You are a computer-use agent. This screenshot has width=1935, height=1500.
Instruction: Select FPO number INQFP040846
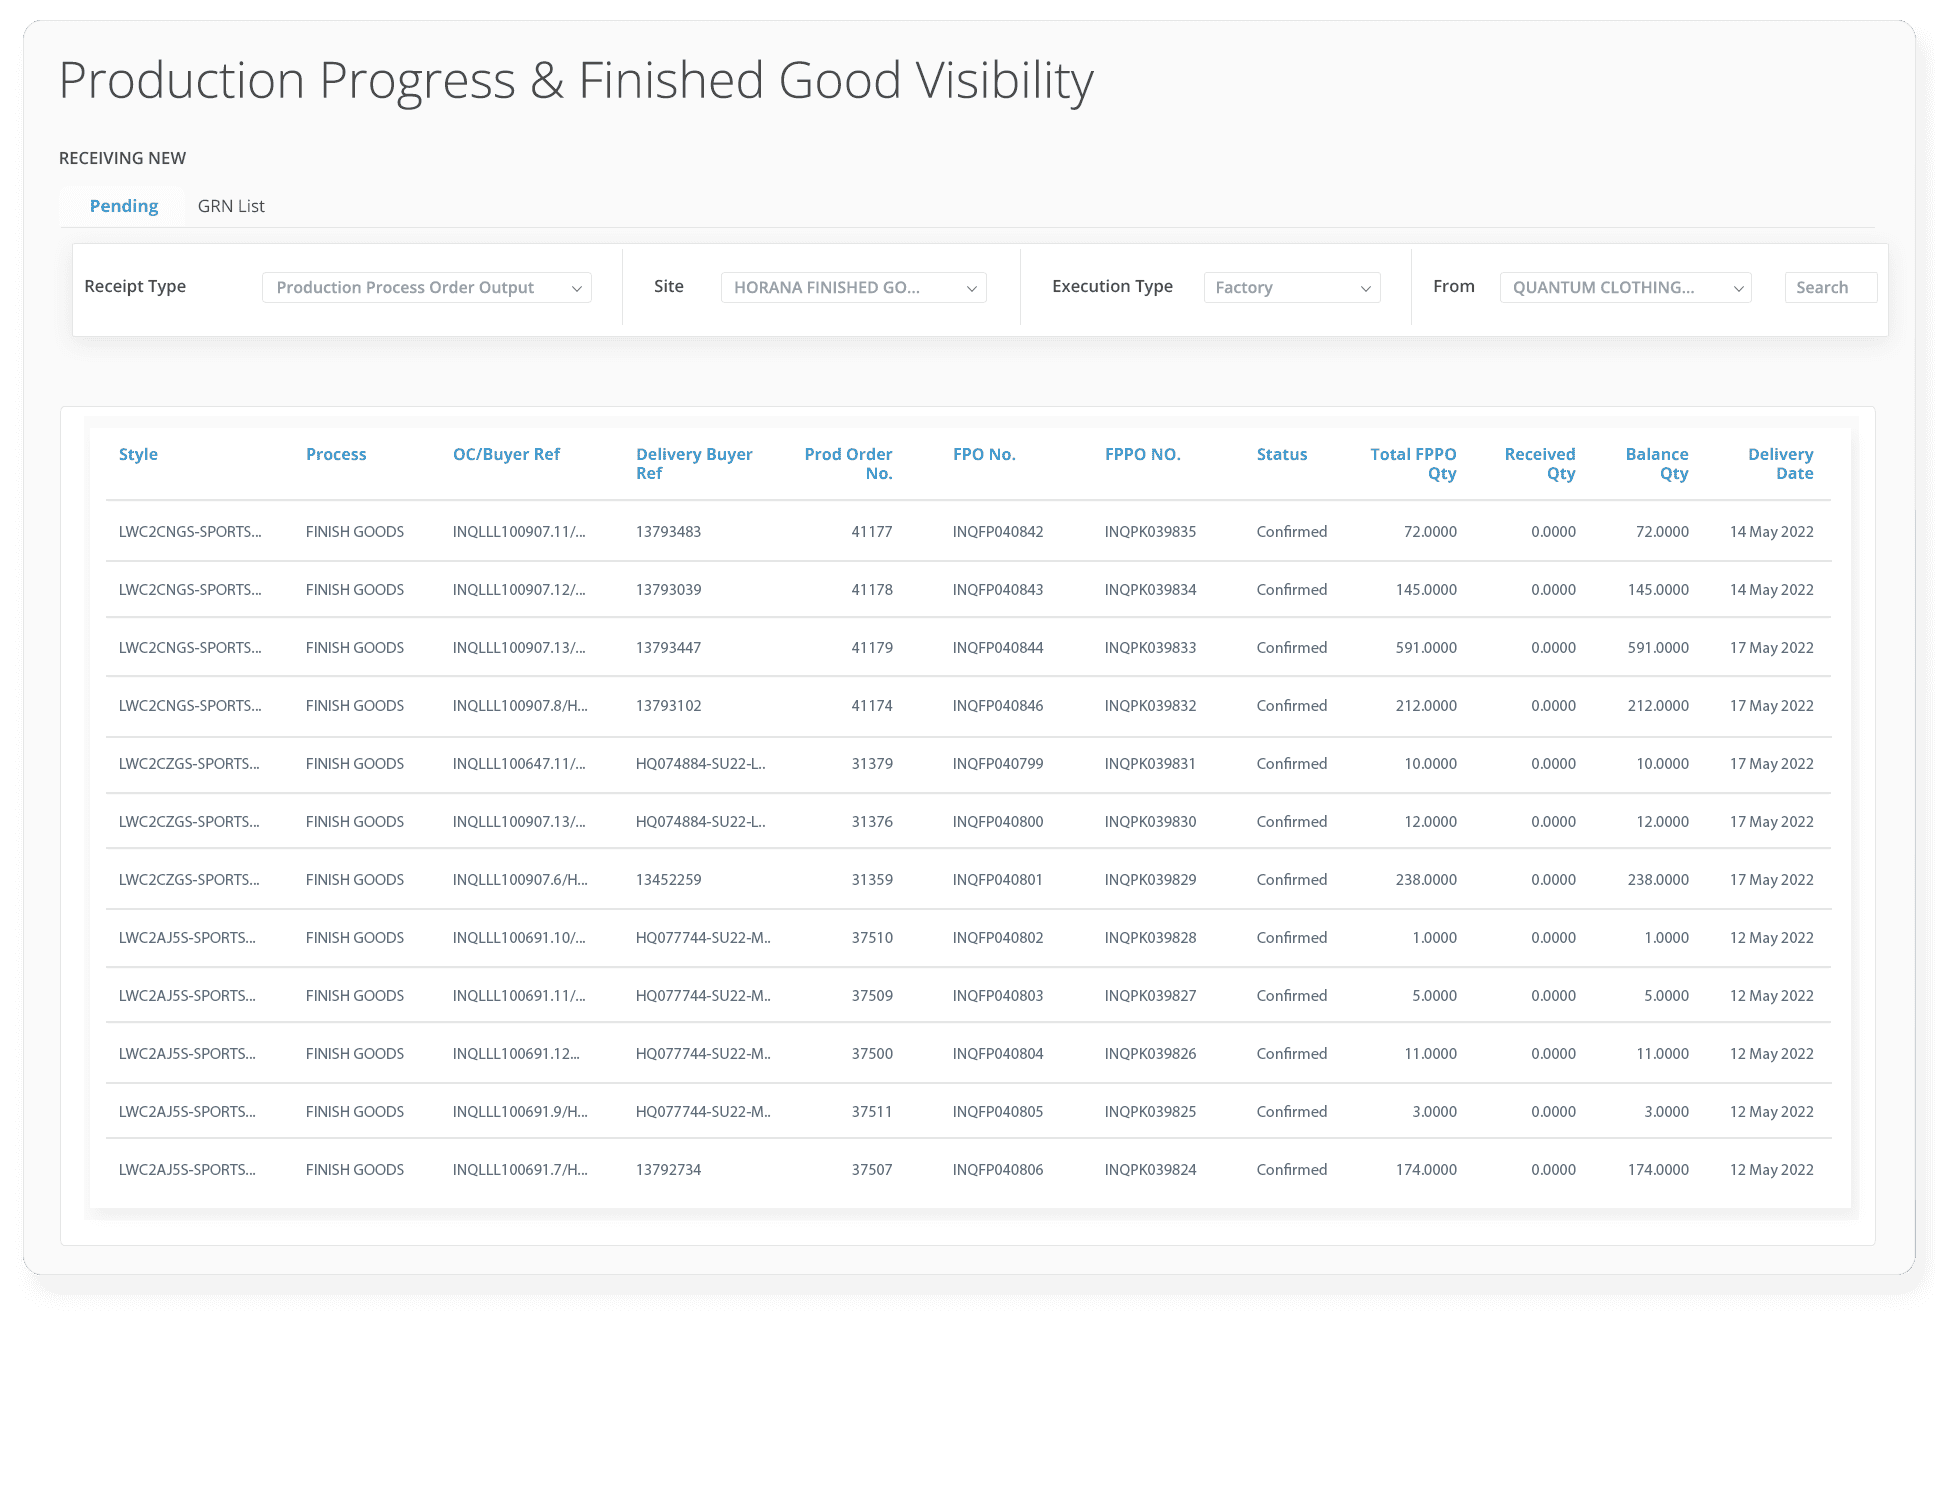tap(998, 706)
